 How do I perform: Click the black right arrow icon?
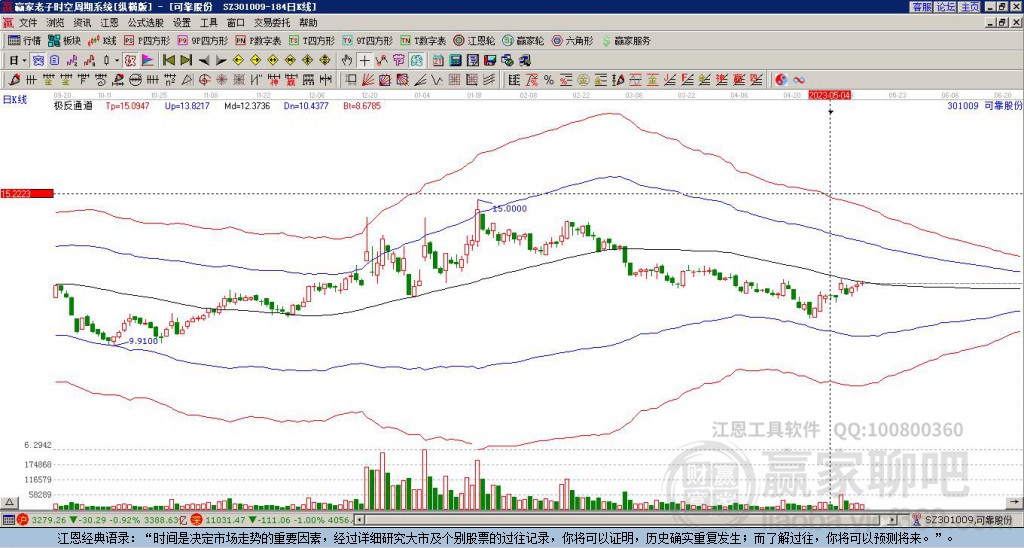(221, 61)
